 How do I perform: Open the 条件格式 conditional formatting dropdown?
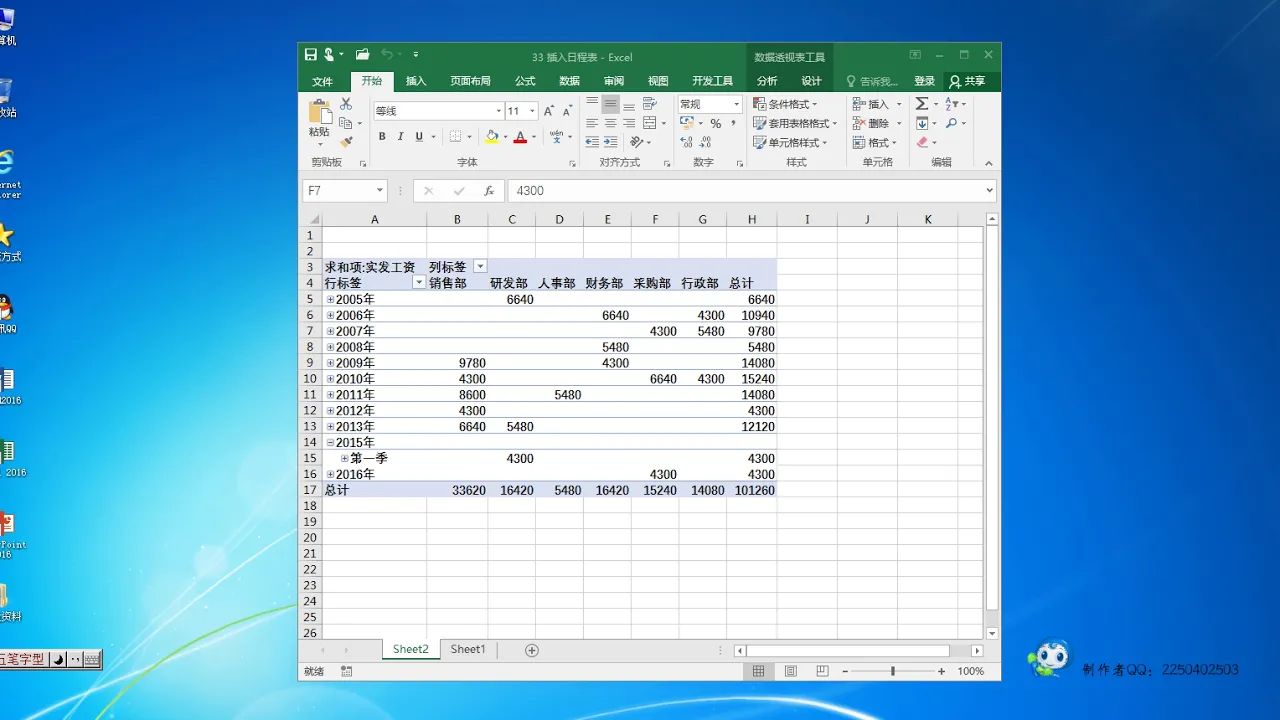(785, 104)
